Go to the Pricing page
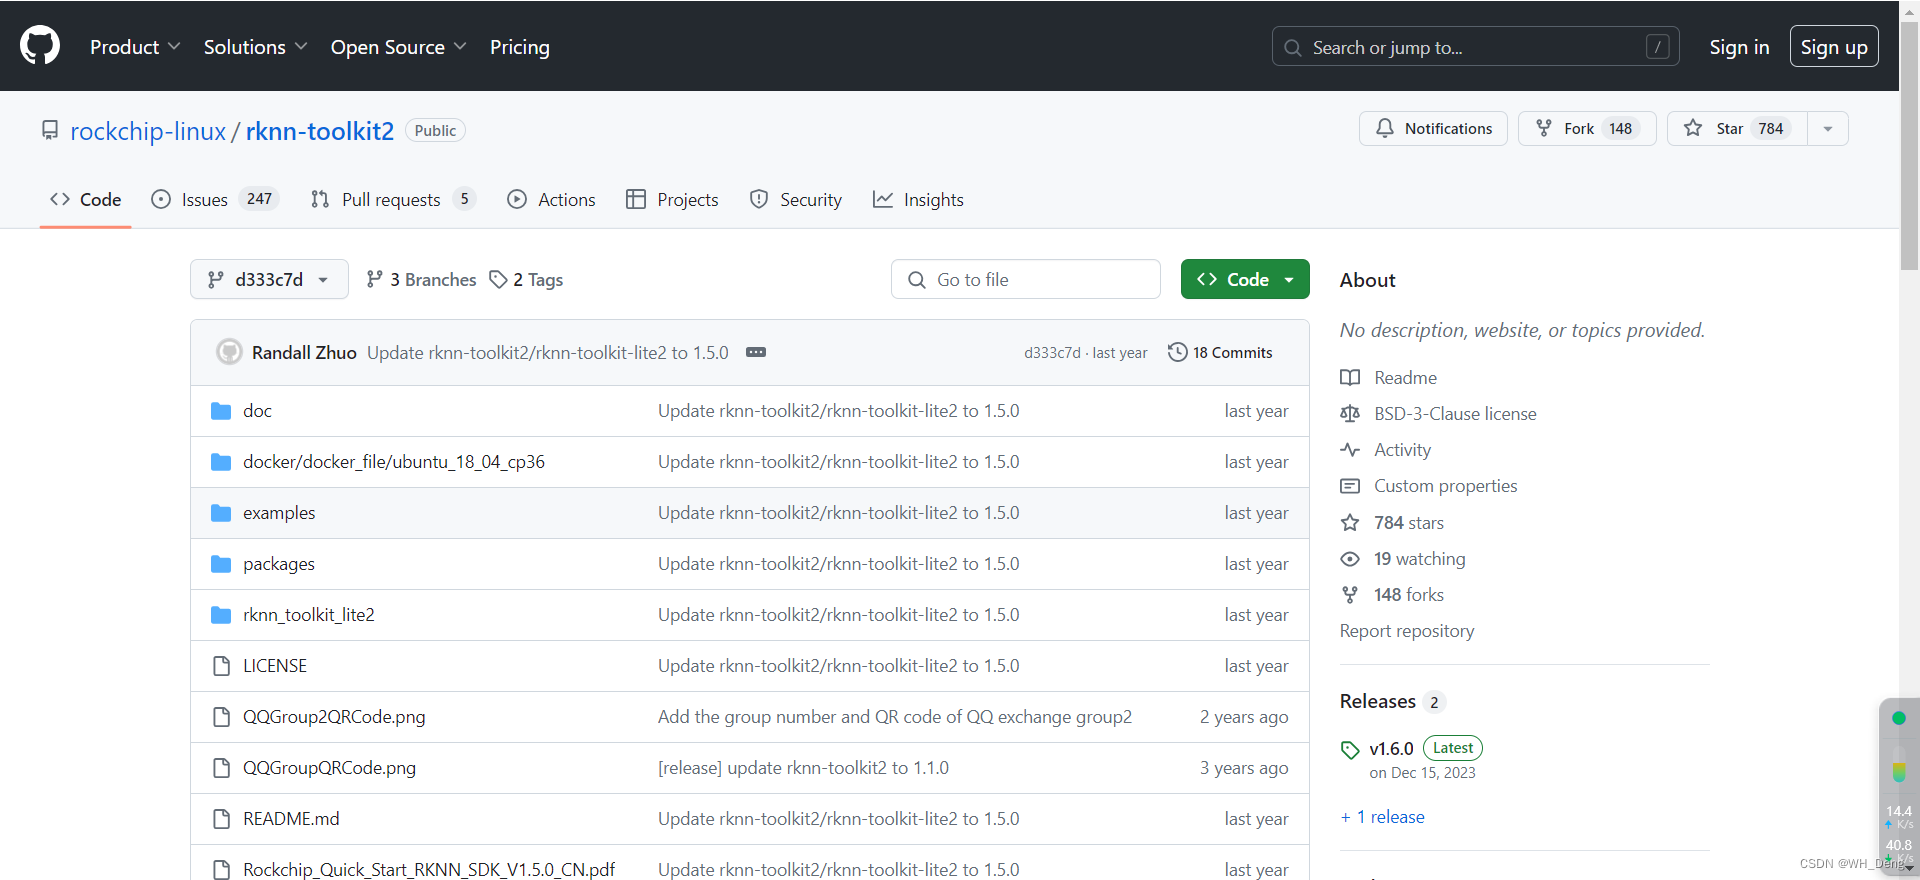The image size is (1920, 880). (x=519, y=47)
